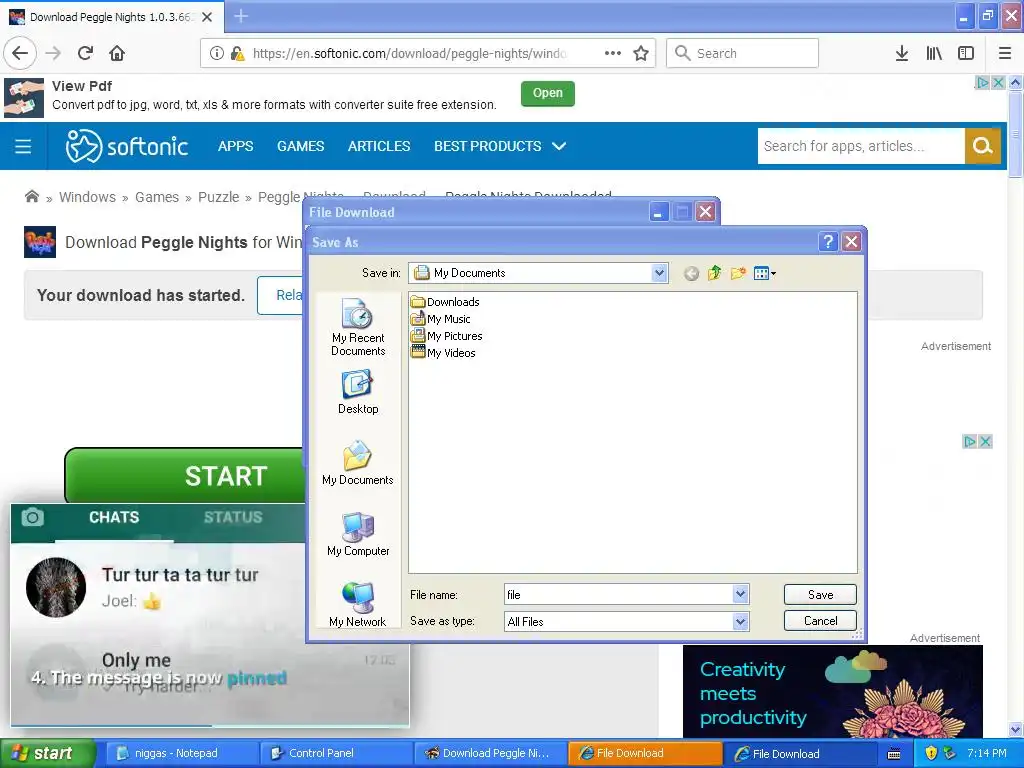Click page scrollbar down arrow
Screen dimensions: 1024x768
pyautogui.click(x=1015, y=729)
